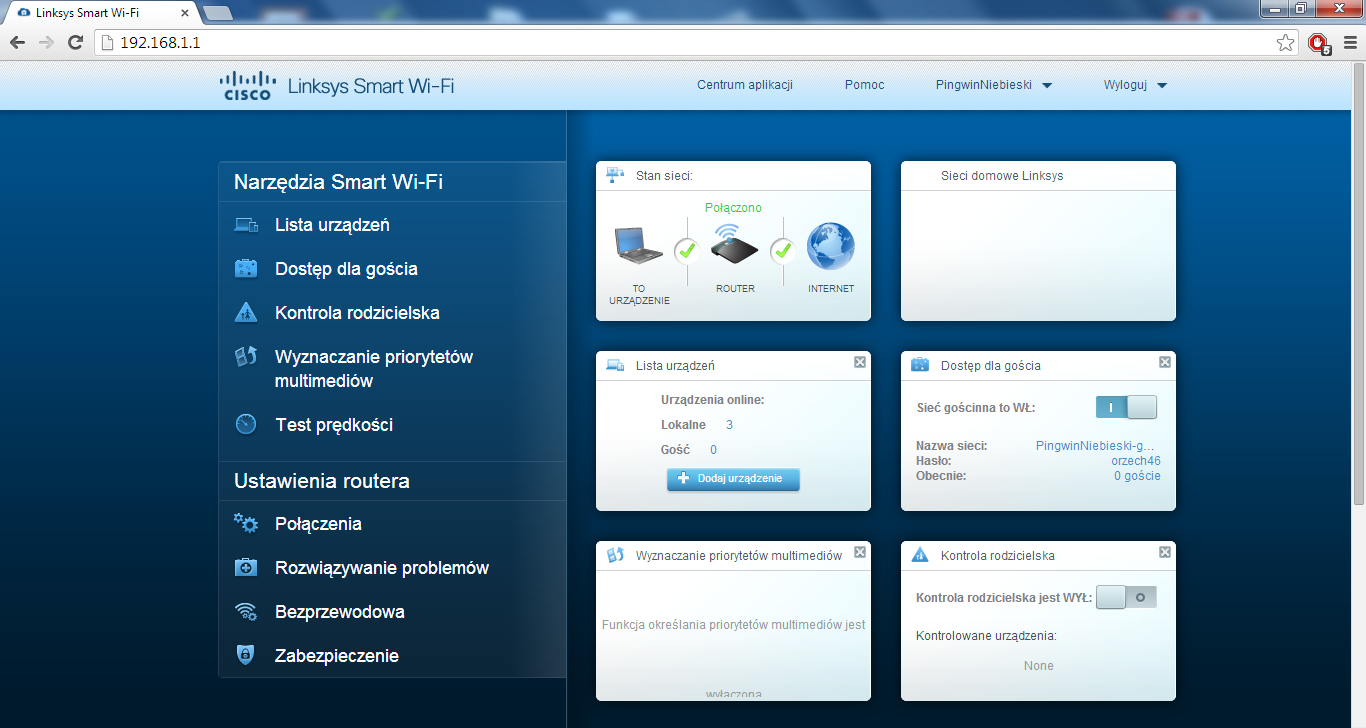Expand the PingwinNiebieski dropdown
This screenshot has width=1366, height=728.
click(994, 85)
